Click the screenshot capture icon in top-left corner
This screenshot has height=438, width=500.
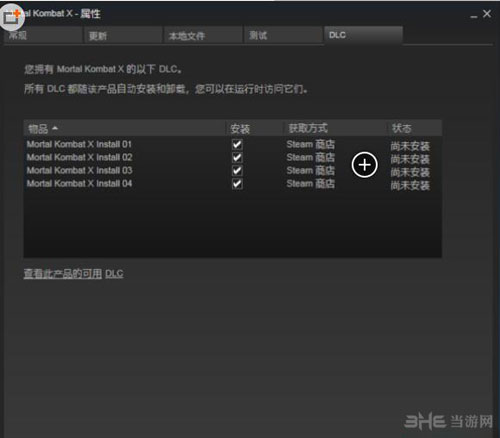[x=12, y=17]
